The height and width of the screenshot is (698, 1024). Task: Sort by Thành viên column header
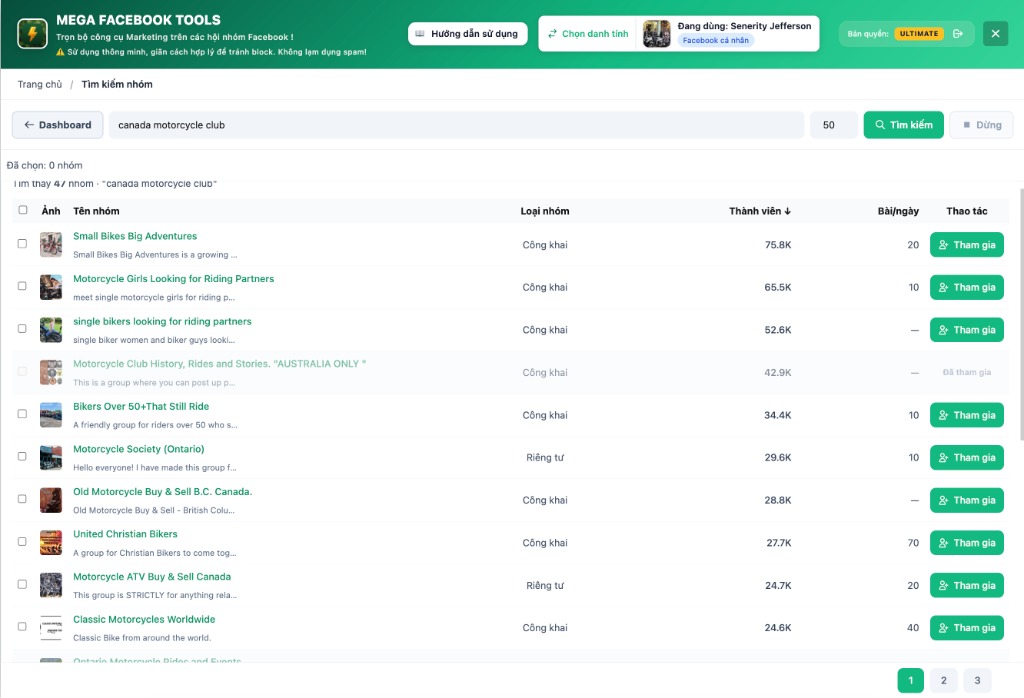[x=760, y=211]
